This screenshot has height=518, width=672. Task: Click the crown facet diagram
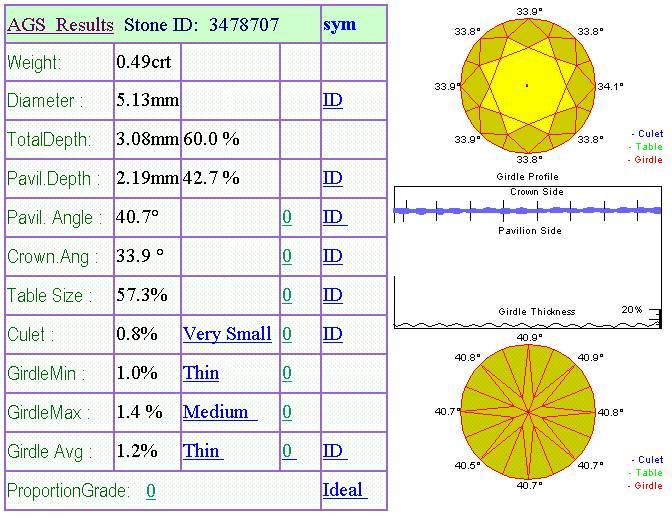(528, 86)
